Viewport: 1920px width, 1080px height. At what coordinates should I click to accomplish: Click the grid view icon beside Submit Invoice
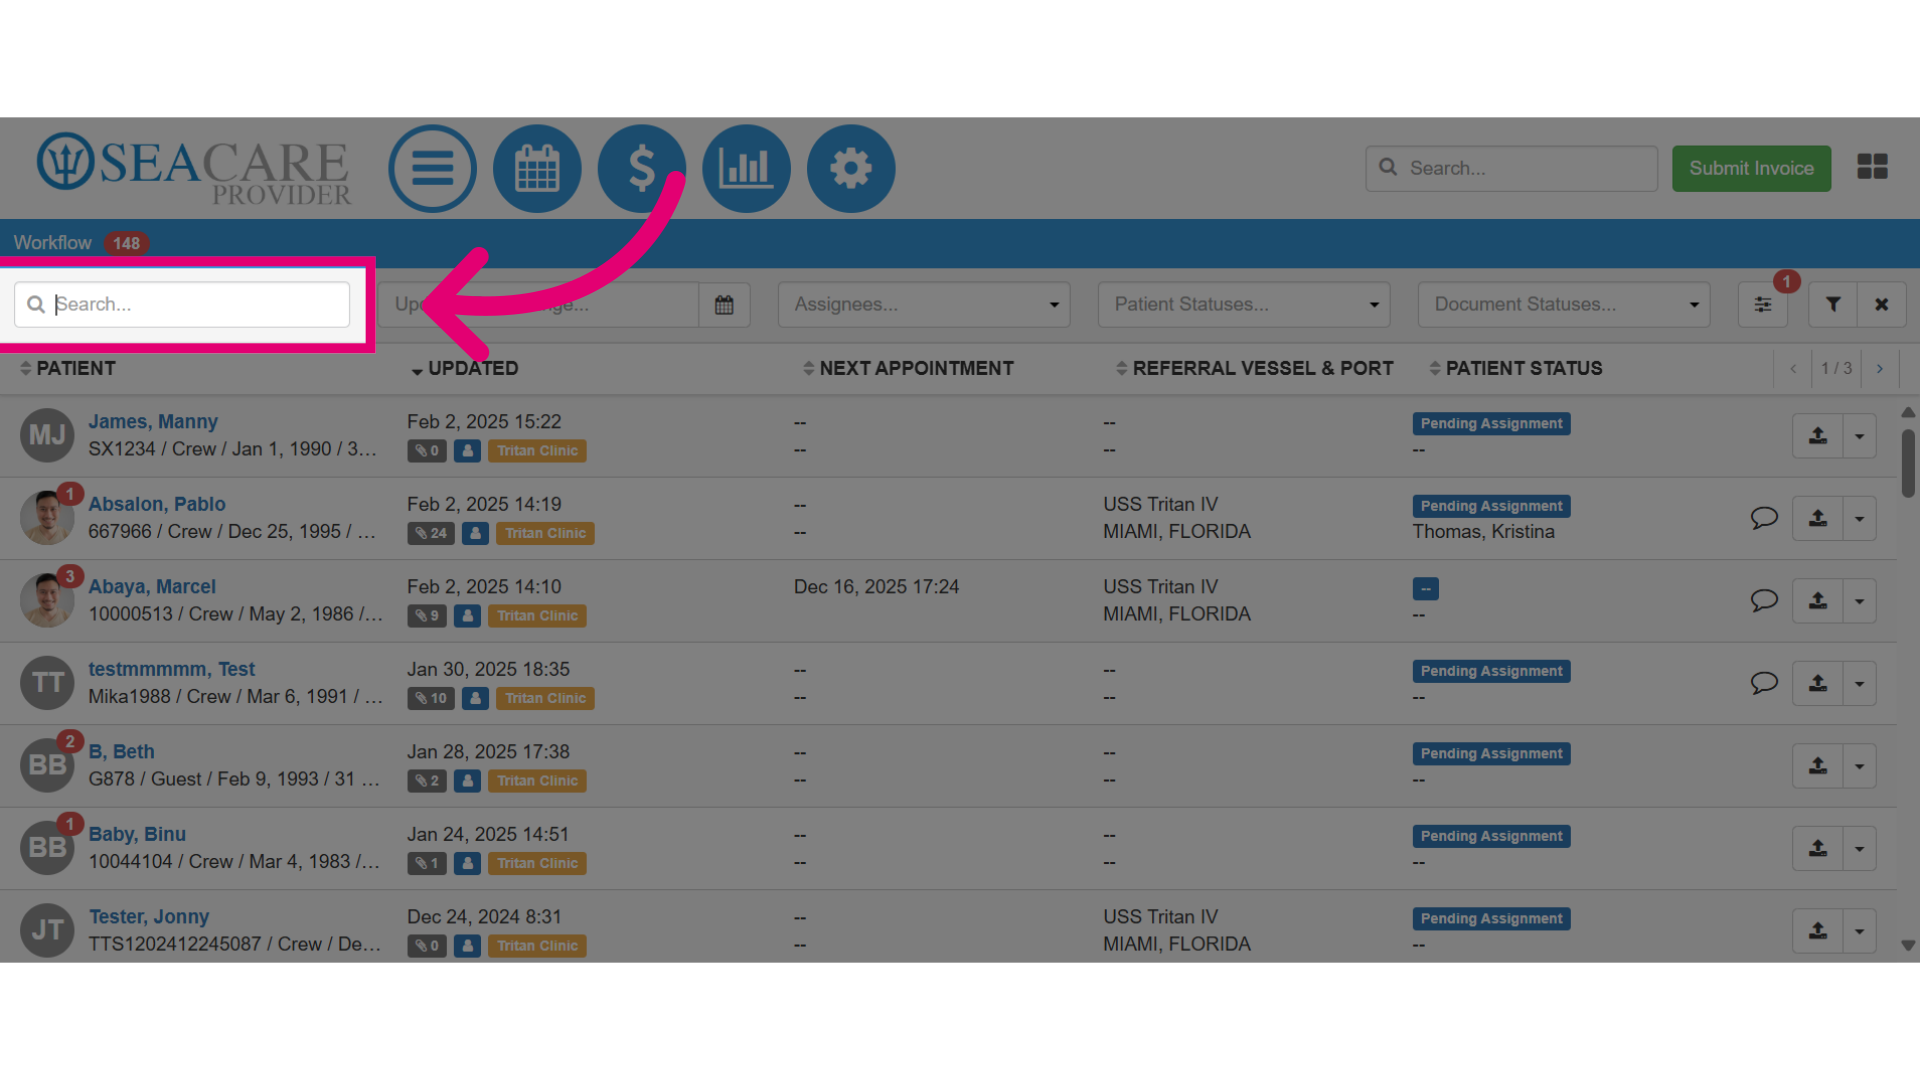pos(1872,167)
